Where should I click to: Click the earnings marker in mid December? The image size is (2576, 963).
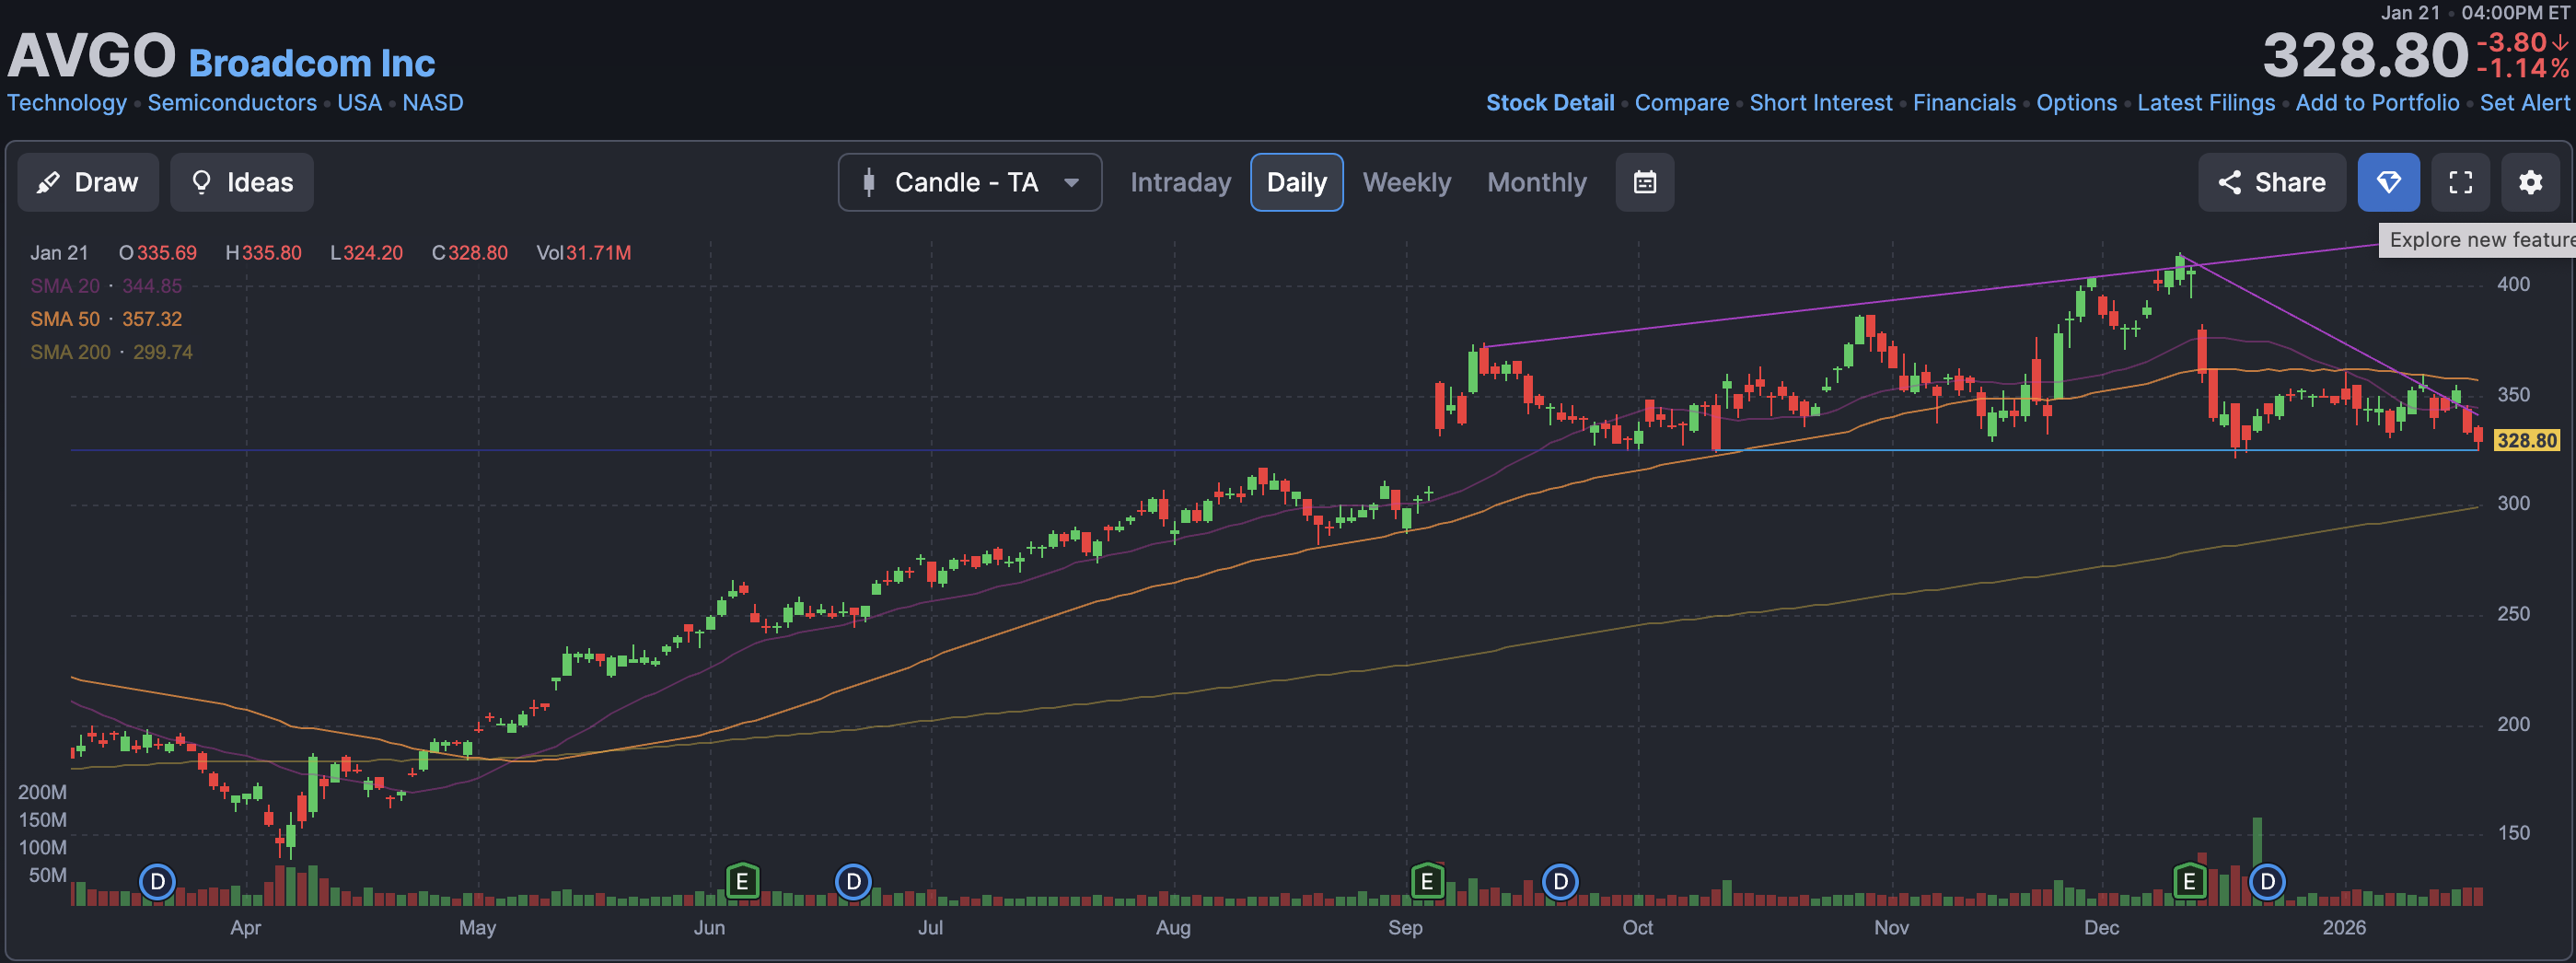pyautogui.click(x=2189, y=882)
